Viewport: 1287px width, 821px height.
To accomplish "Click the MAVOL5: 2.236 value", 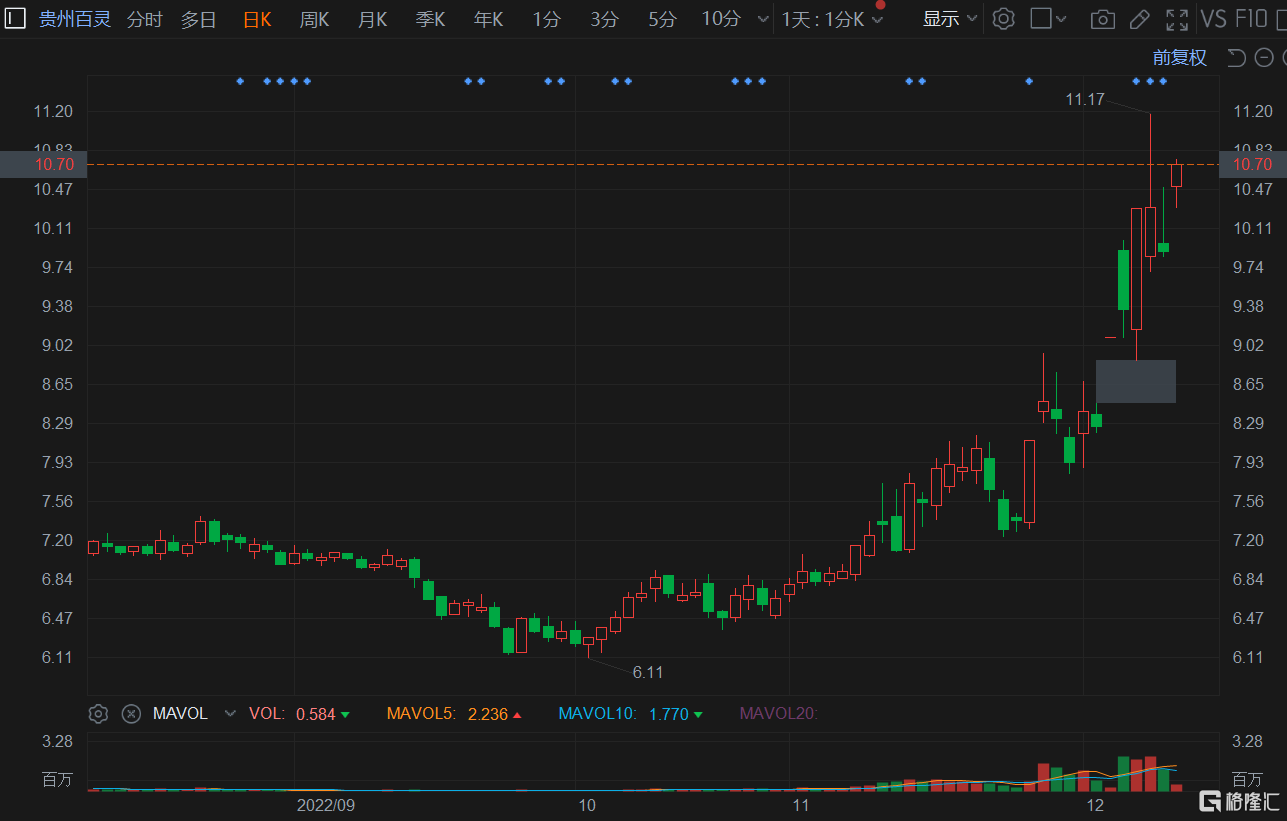I will pos(488,714).
